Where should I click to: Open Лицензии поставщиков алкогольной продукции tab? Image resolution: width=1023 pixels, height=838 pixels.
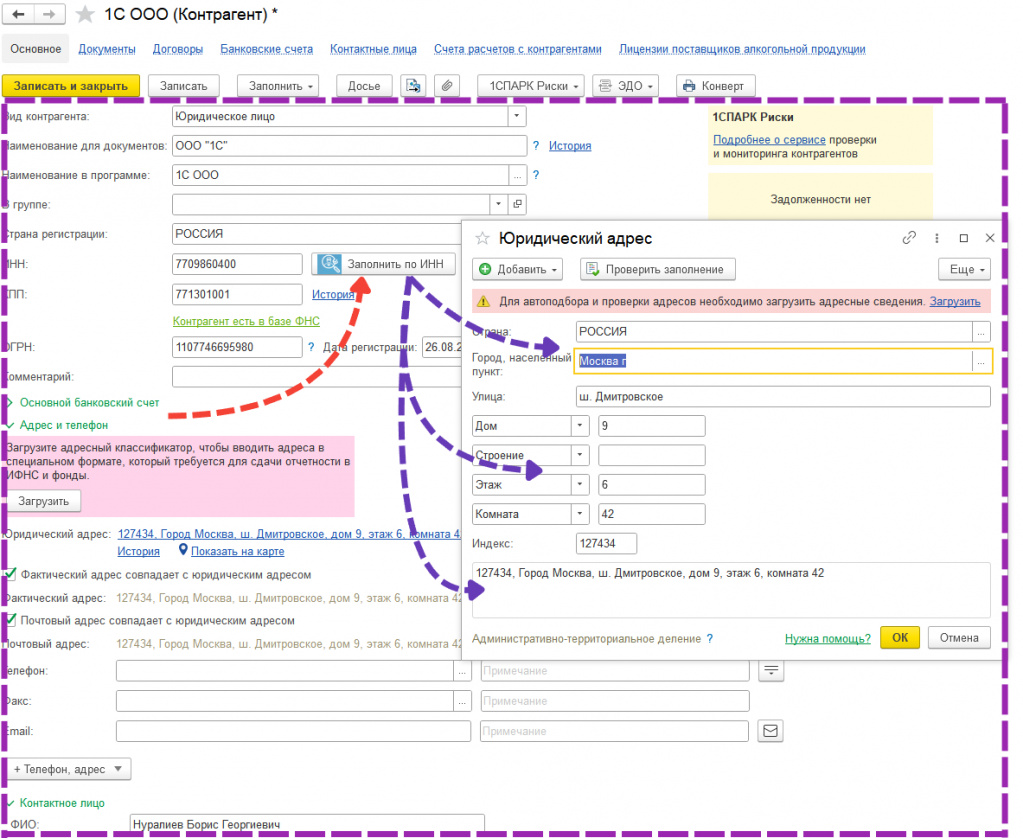(x=742, y=49)
